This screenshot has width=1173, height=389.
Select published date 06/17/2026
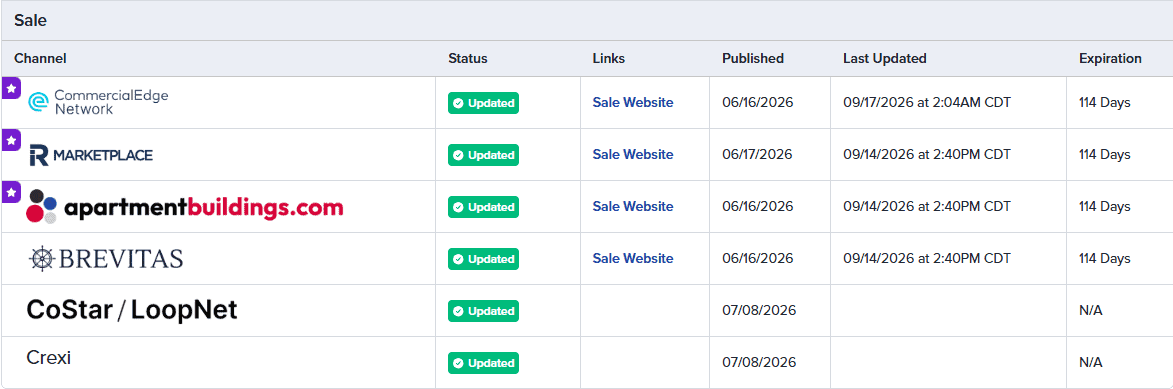757,154
